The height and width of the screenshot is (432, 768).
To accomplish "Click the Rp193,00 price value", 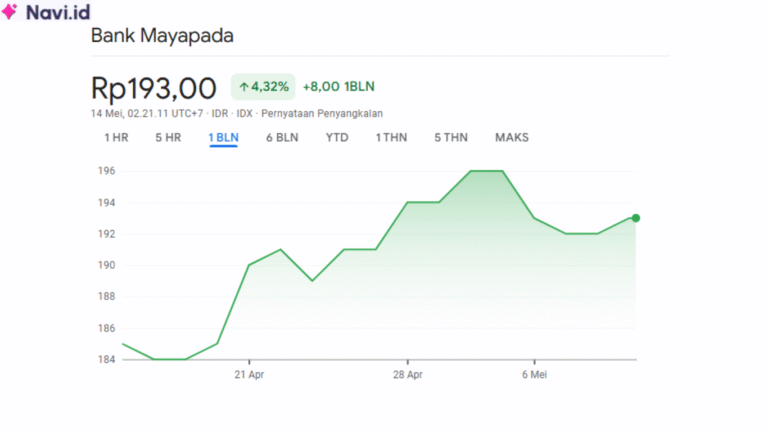I will tap(154, 87).
